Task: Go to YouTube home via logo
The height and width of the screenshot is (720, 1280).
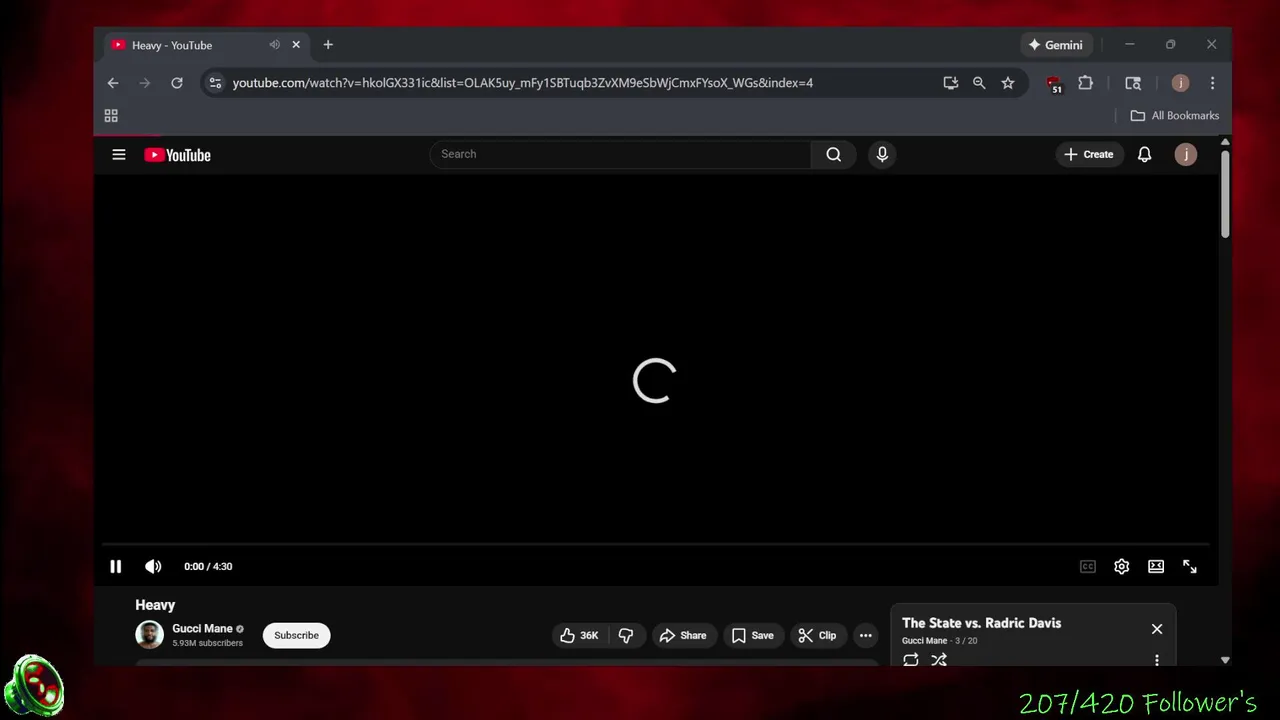Action: (177, 155)
